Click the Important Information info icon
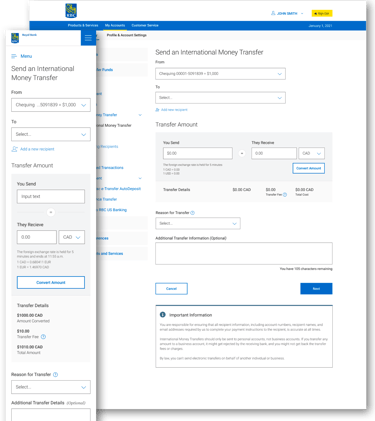 tap(163, 315)
